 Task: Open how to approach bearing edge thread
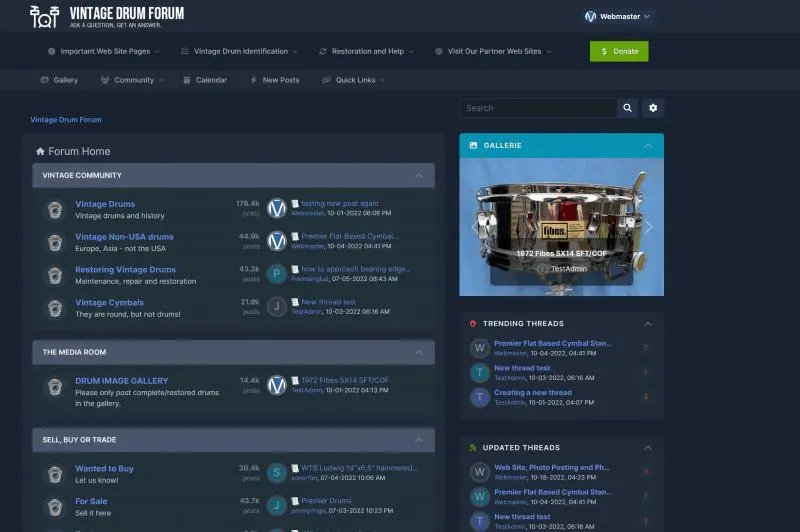pos(356,269)
